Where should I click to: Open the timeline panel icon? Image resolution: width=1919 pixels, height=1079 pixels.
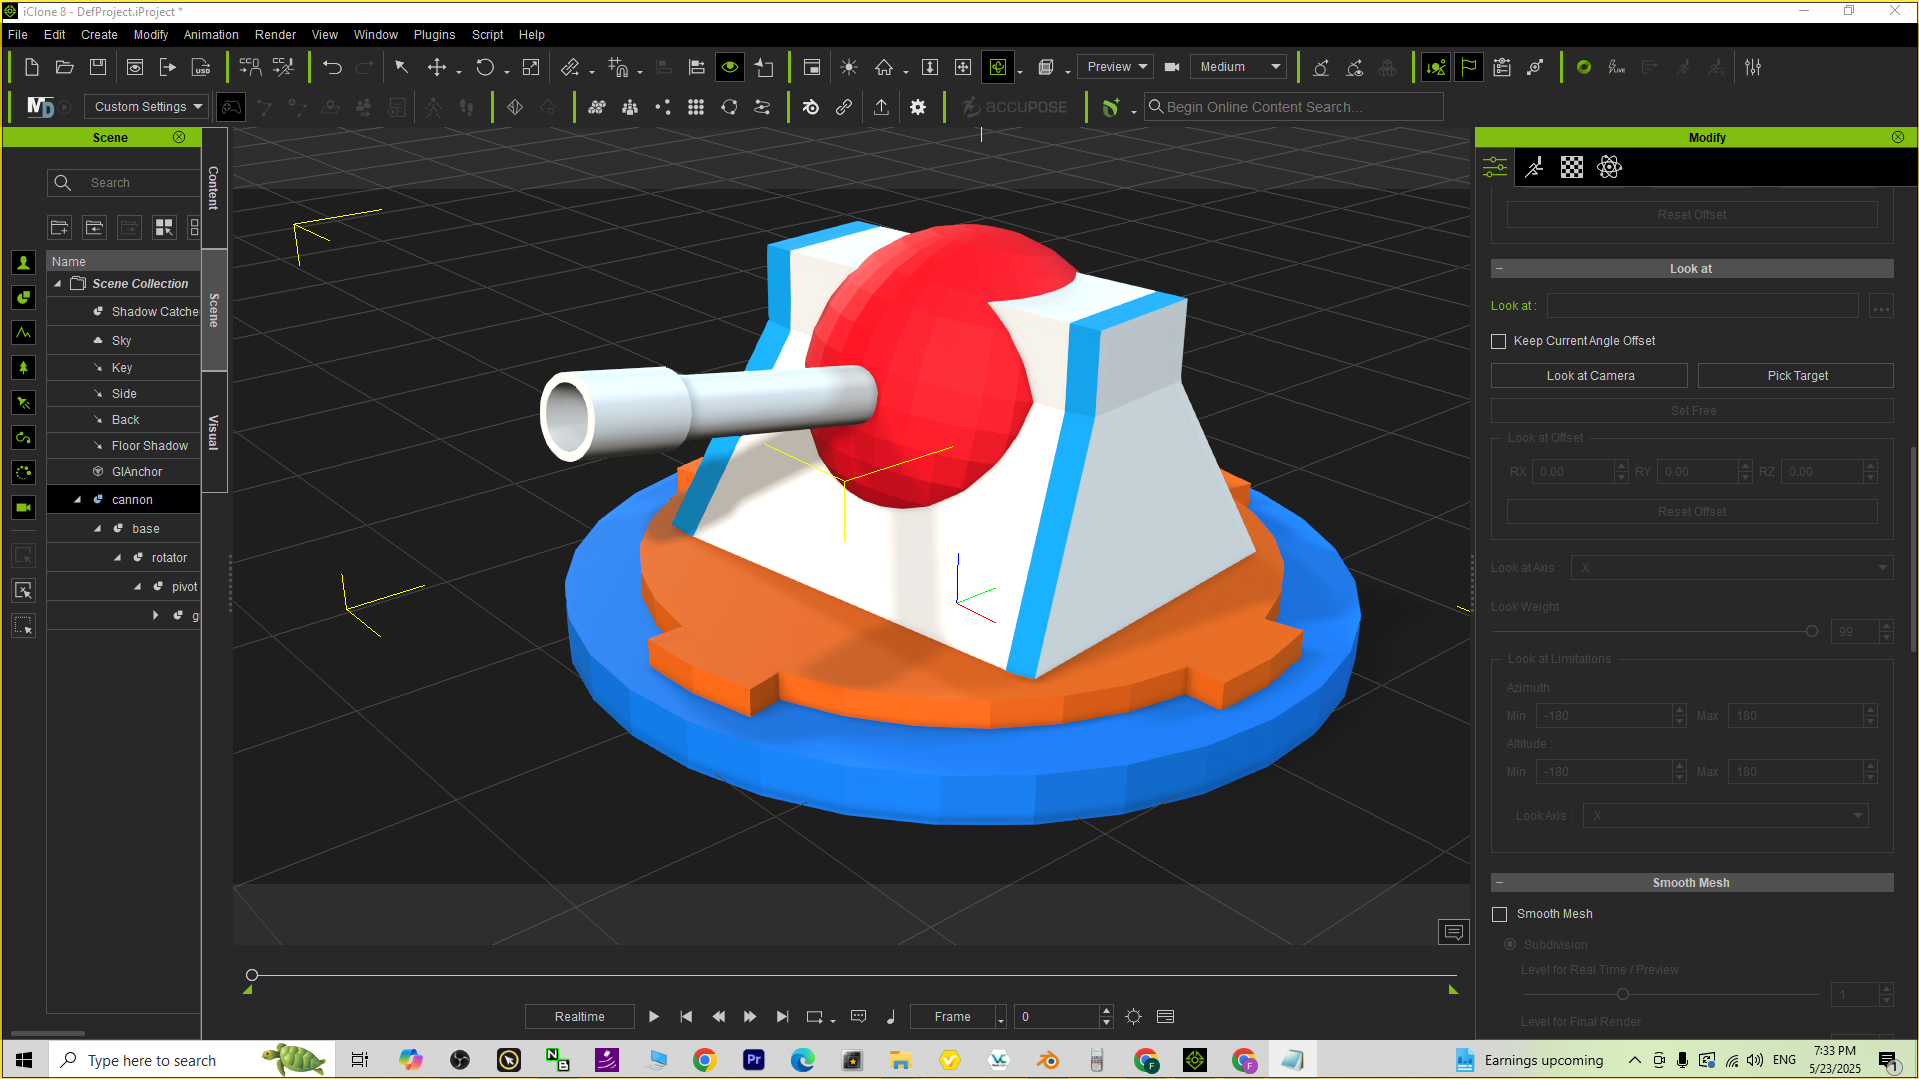(x=1165, y=1017)
